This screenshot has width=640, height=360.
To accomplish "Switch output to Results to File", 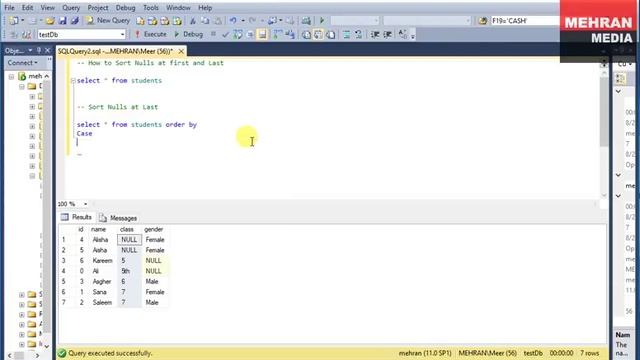I will [331, 35].
